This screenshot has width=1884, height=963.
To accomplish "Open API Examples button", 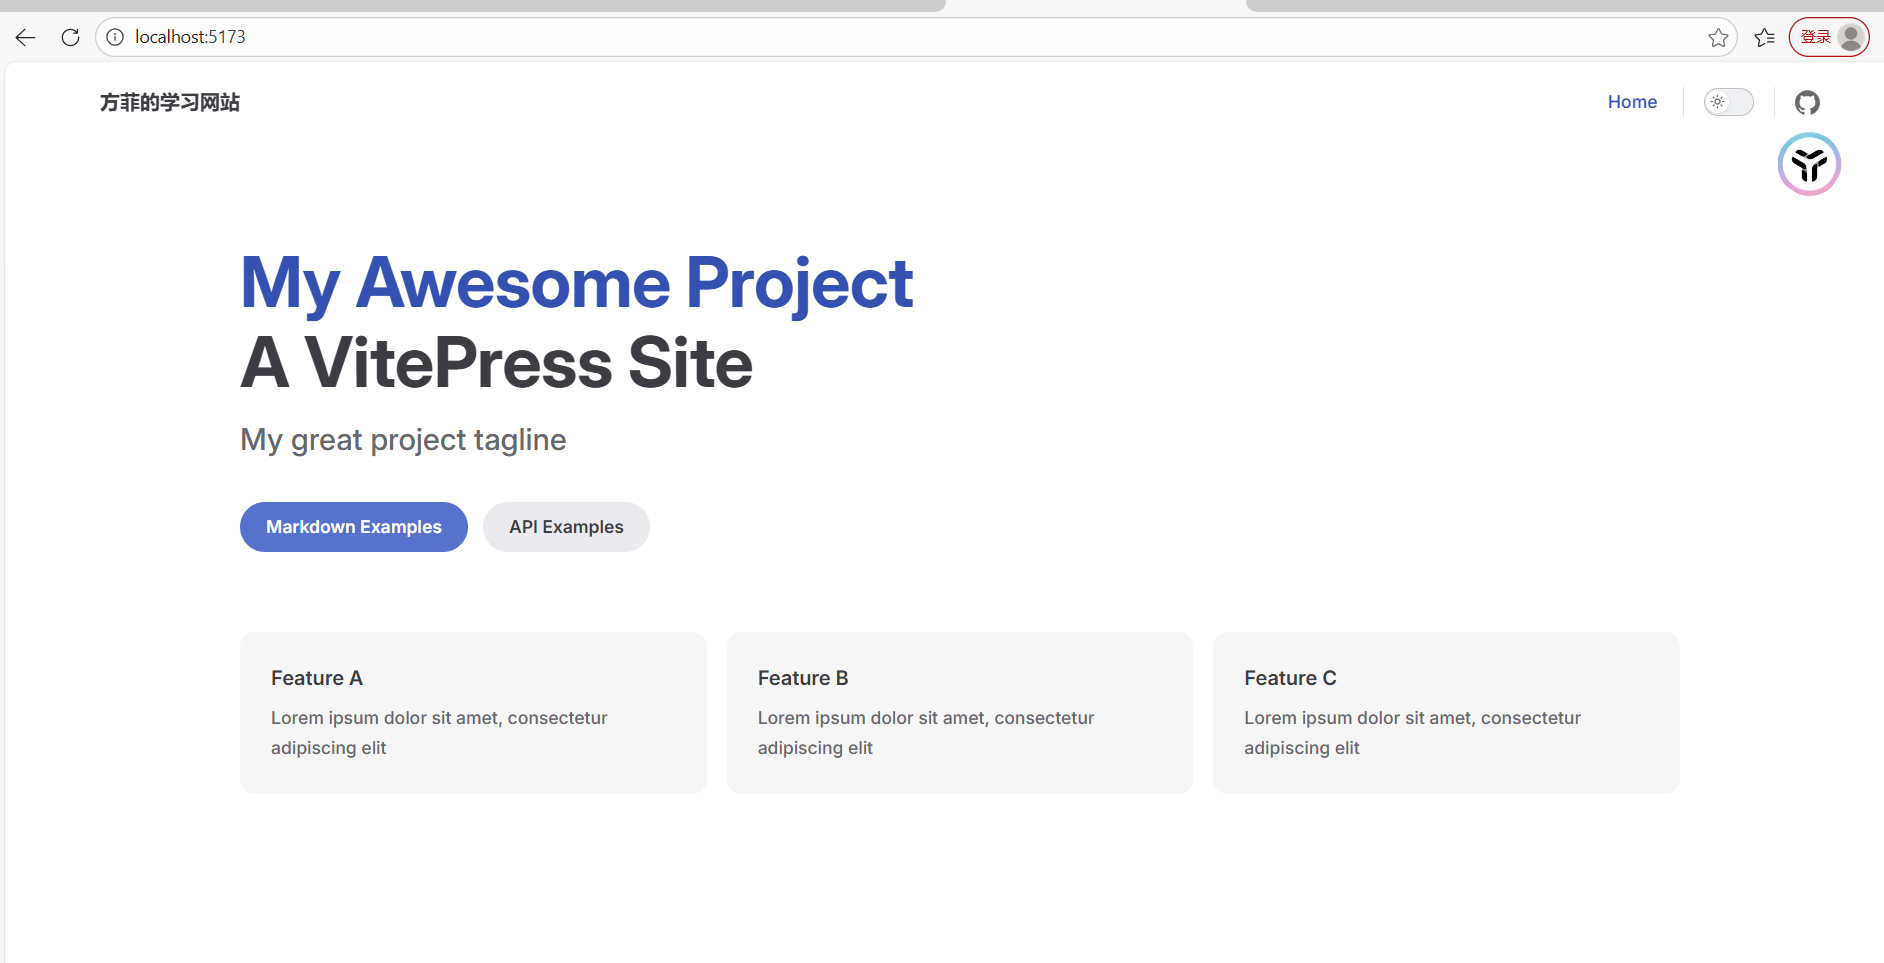I will 566,527.
